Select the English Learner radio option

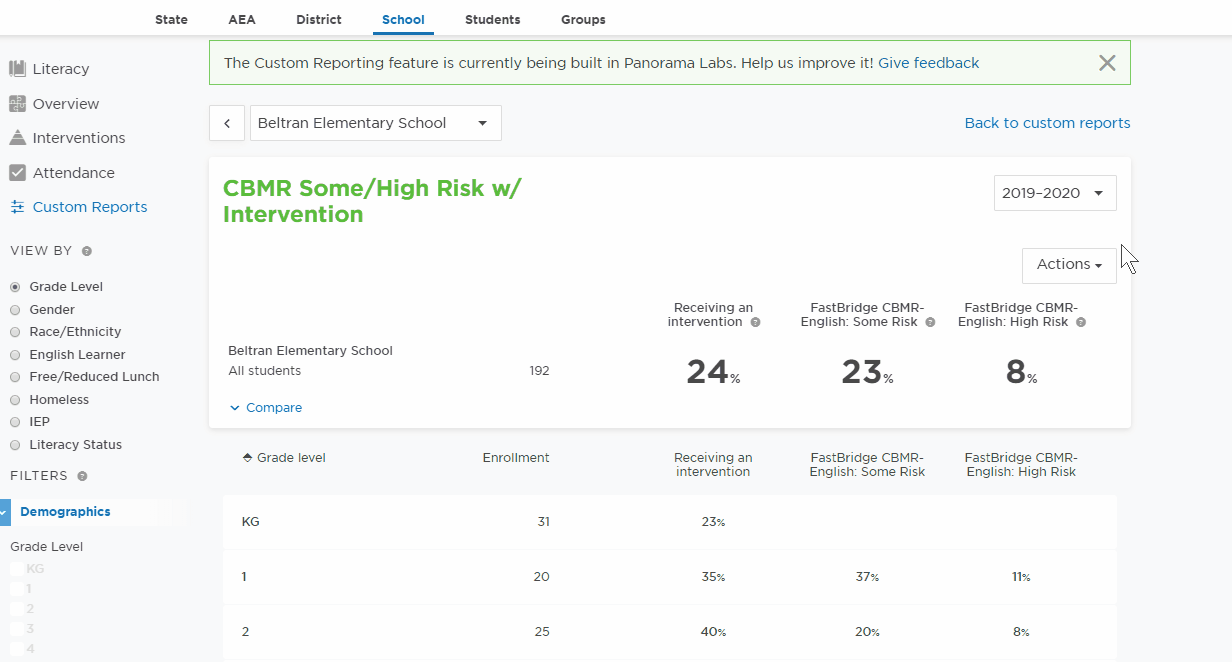tap(15, 355)
